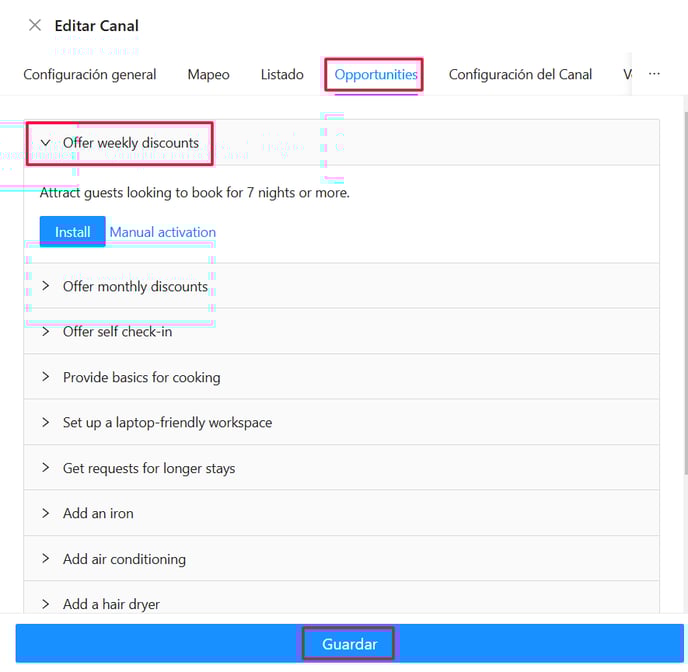Viewport: 688px width, 672px height.
Task: Expand the Offer monthly discounts section
Action: [x=46, y=286]
